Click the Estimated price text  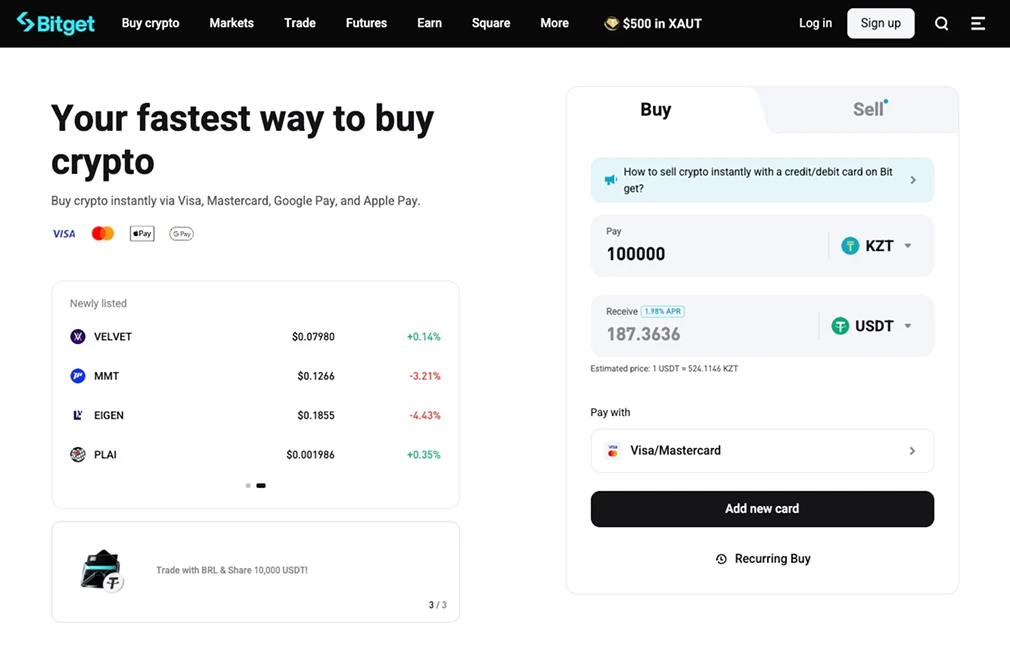pyautogui.click(x=664, y=368)
